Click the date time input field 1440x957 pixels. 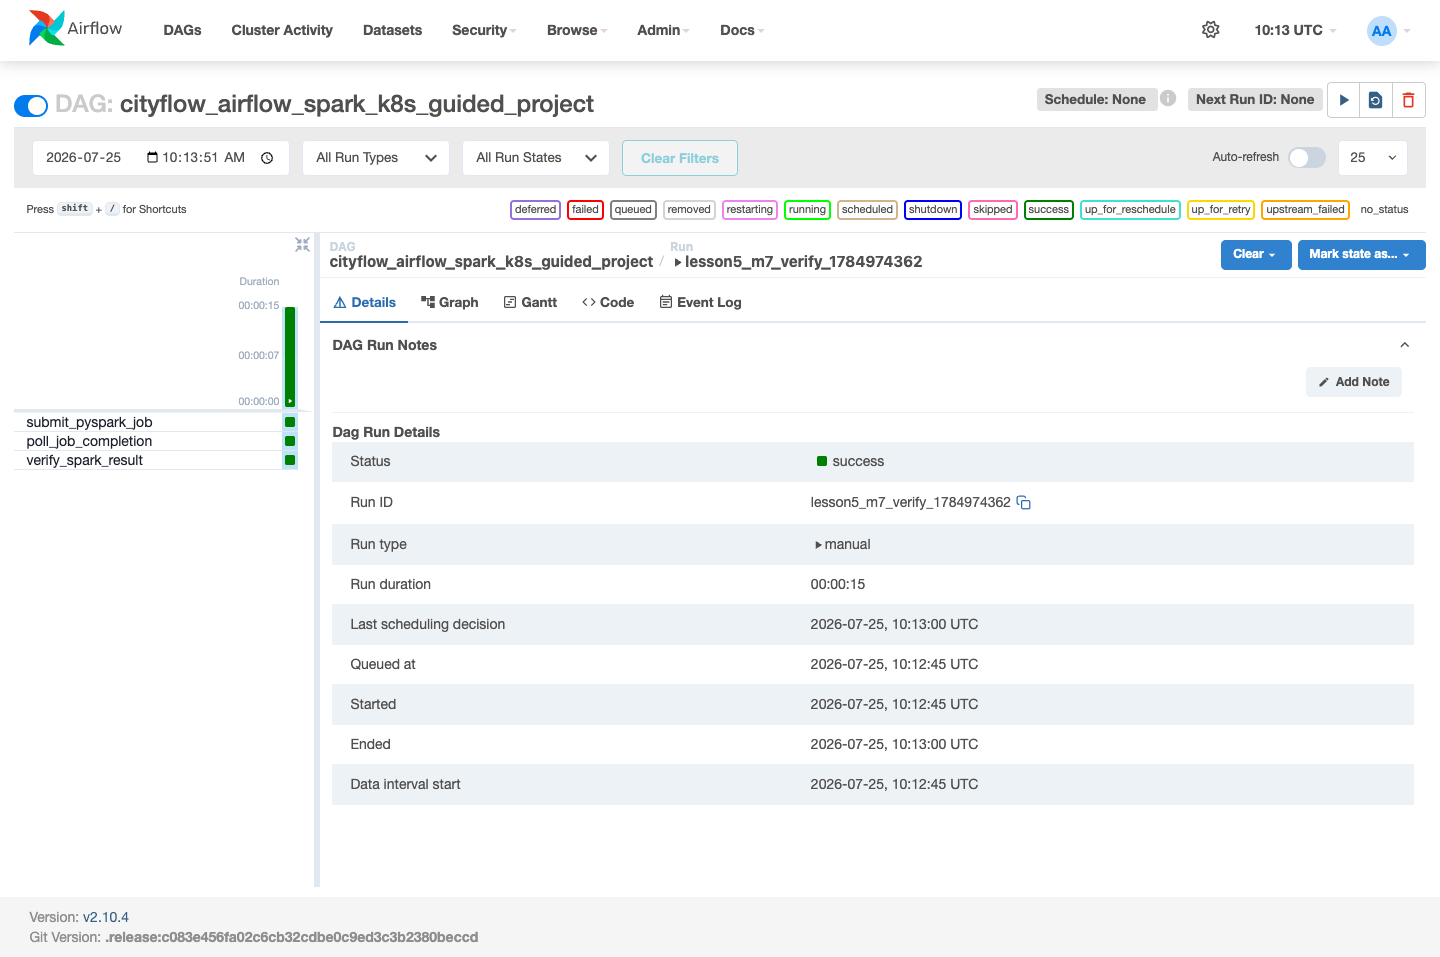[x=161, y=158]
